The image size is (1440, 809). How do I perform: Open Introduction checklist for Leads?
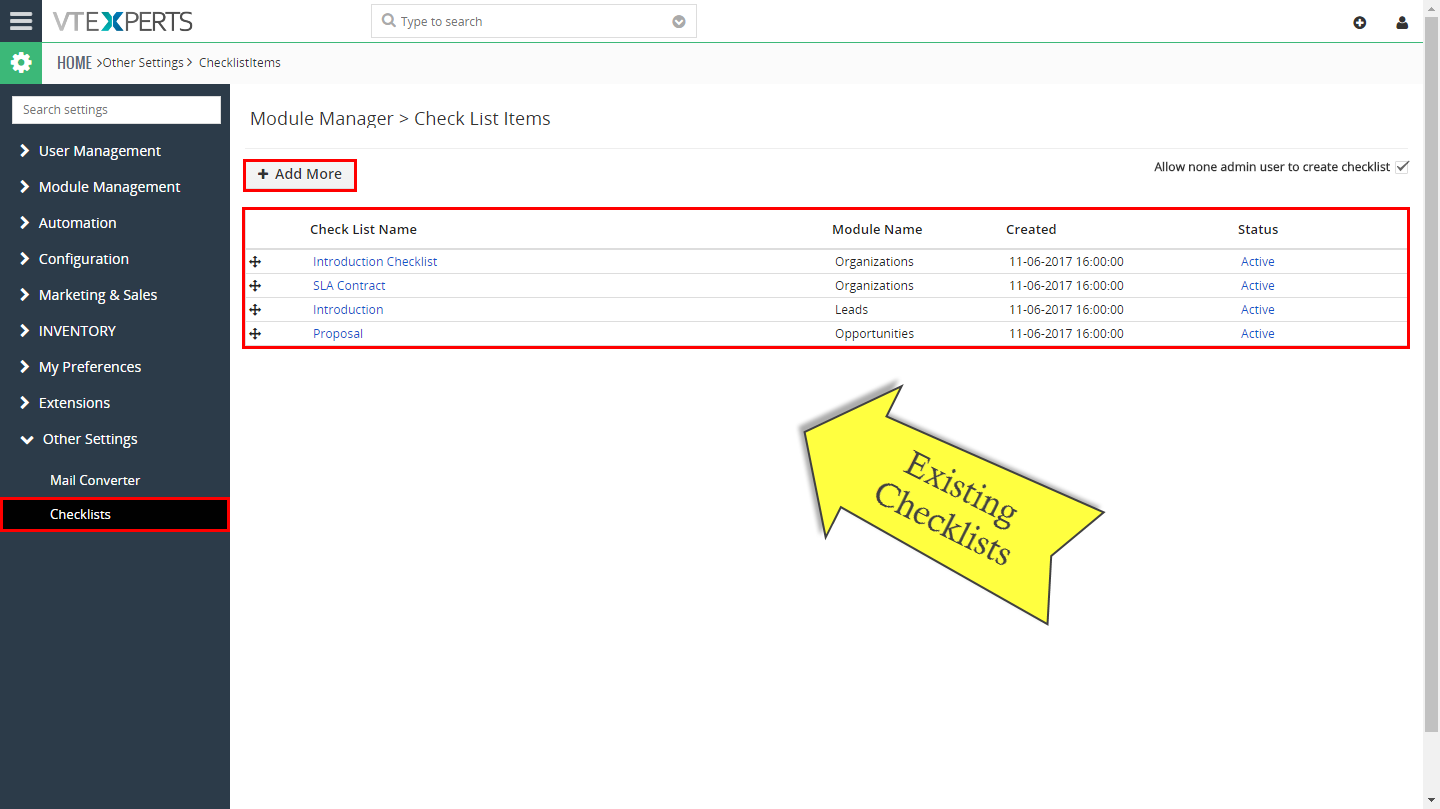pyautogui.click(x=348, y=309)
